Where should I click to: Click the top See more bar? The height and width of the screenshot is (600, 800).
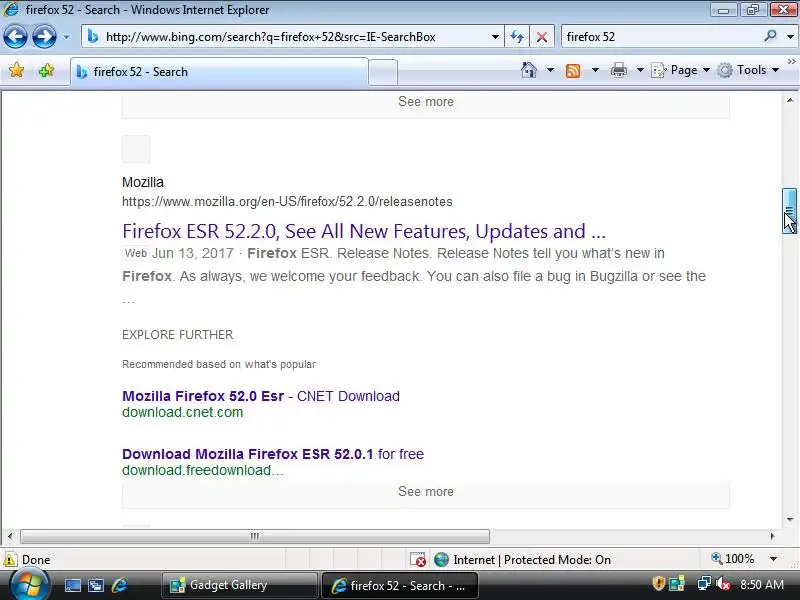(x=426, y=105)
